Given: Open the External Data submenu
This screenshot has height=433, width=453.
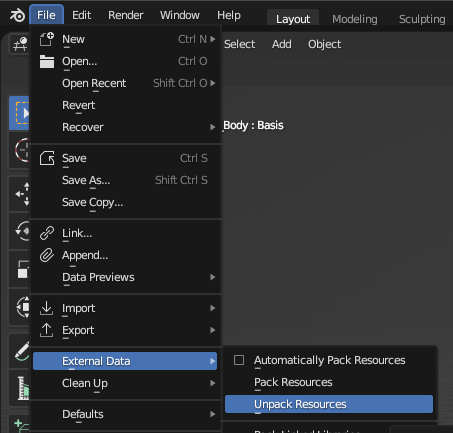Looking at the screenshot, I should (x=125, y=361).
